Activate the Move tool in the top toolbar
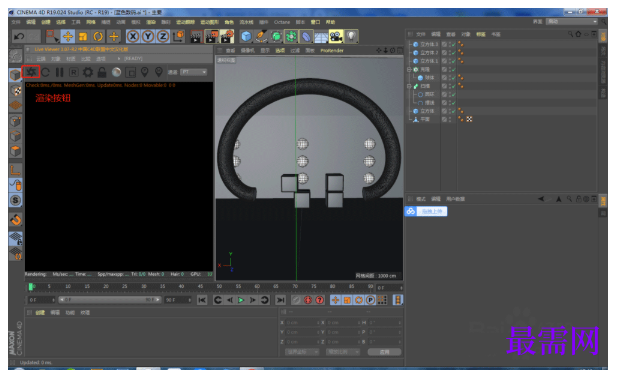Screen dimensions: 618x372 click(x=68, y=37)
